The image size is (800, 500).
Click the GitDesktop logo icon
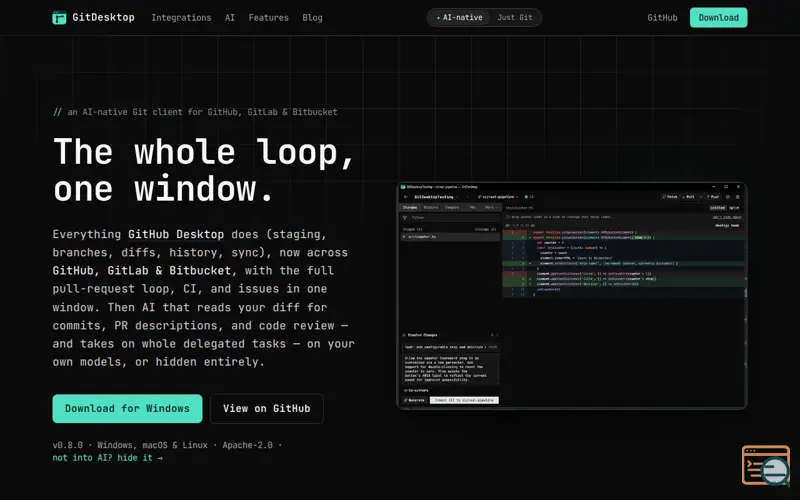pos(59,18)
